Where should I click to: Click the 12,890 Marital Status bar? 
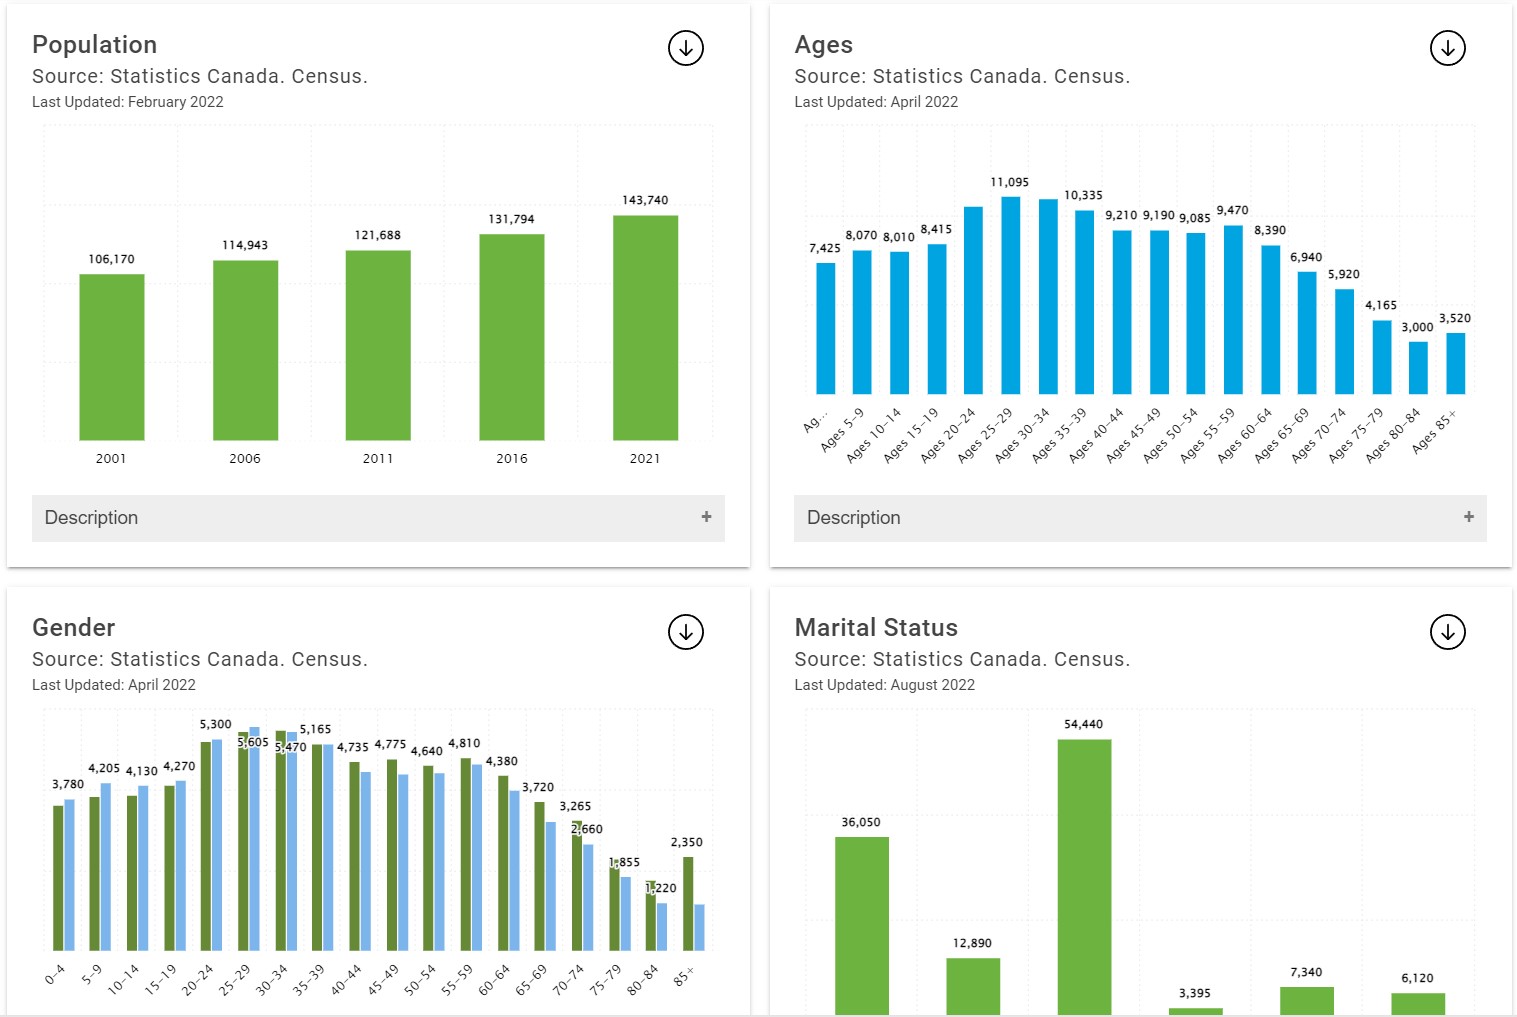coord(972,985)
